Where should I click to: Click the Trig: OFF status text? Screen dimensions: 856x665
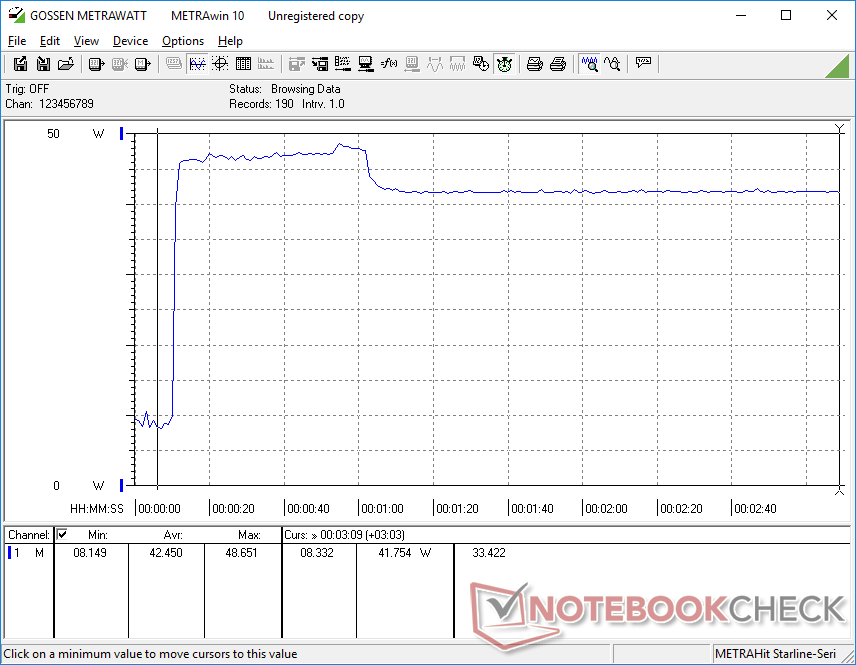(x=27, y=89)
